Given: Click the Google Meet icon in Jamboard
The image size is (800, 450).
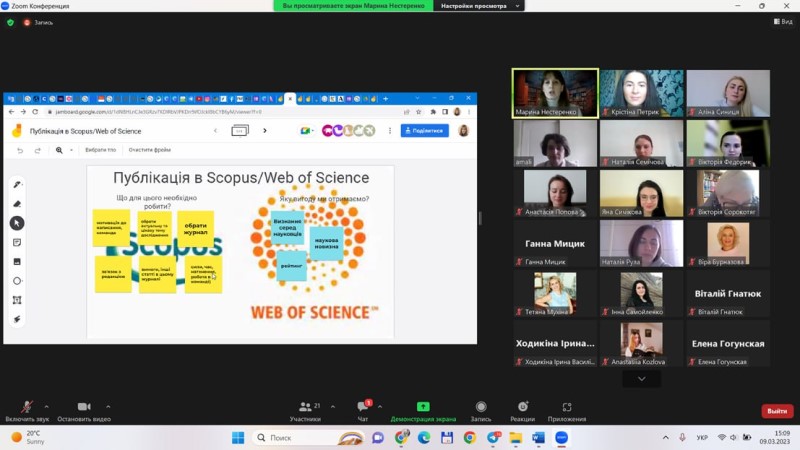Looking at the screenshot, I should click(306, 131).
